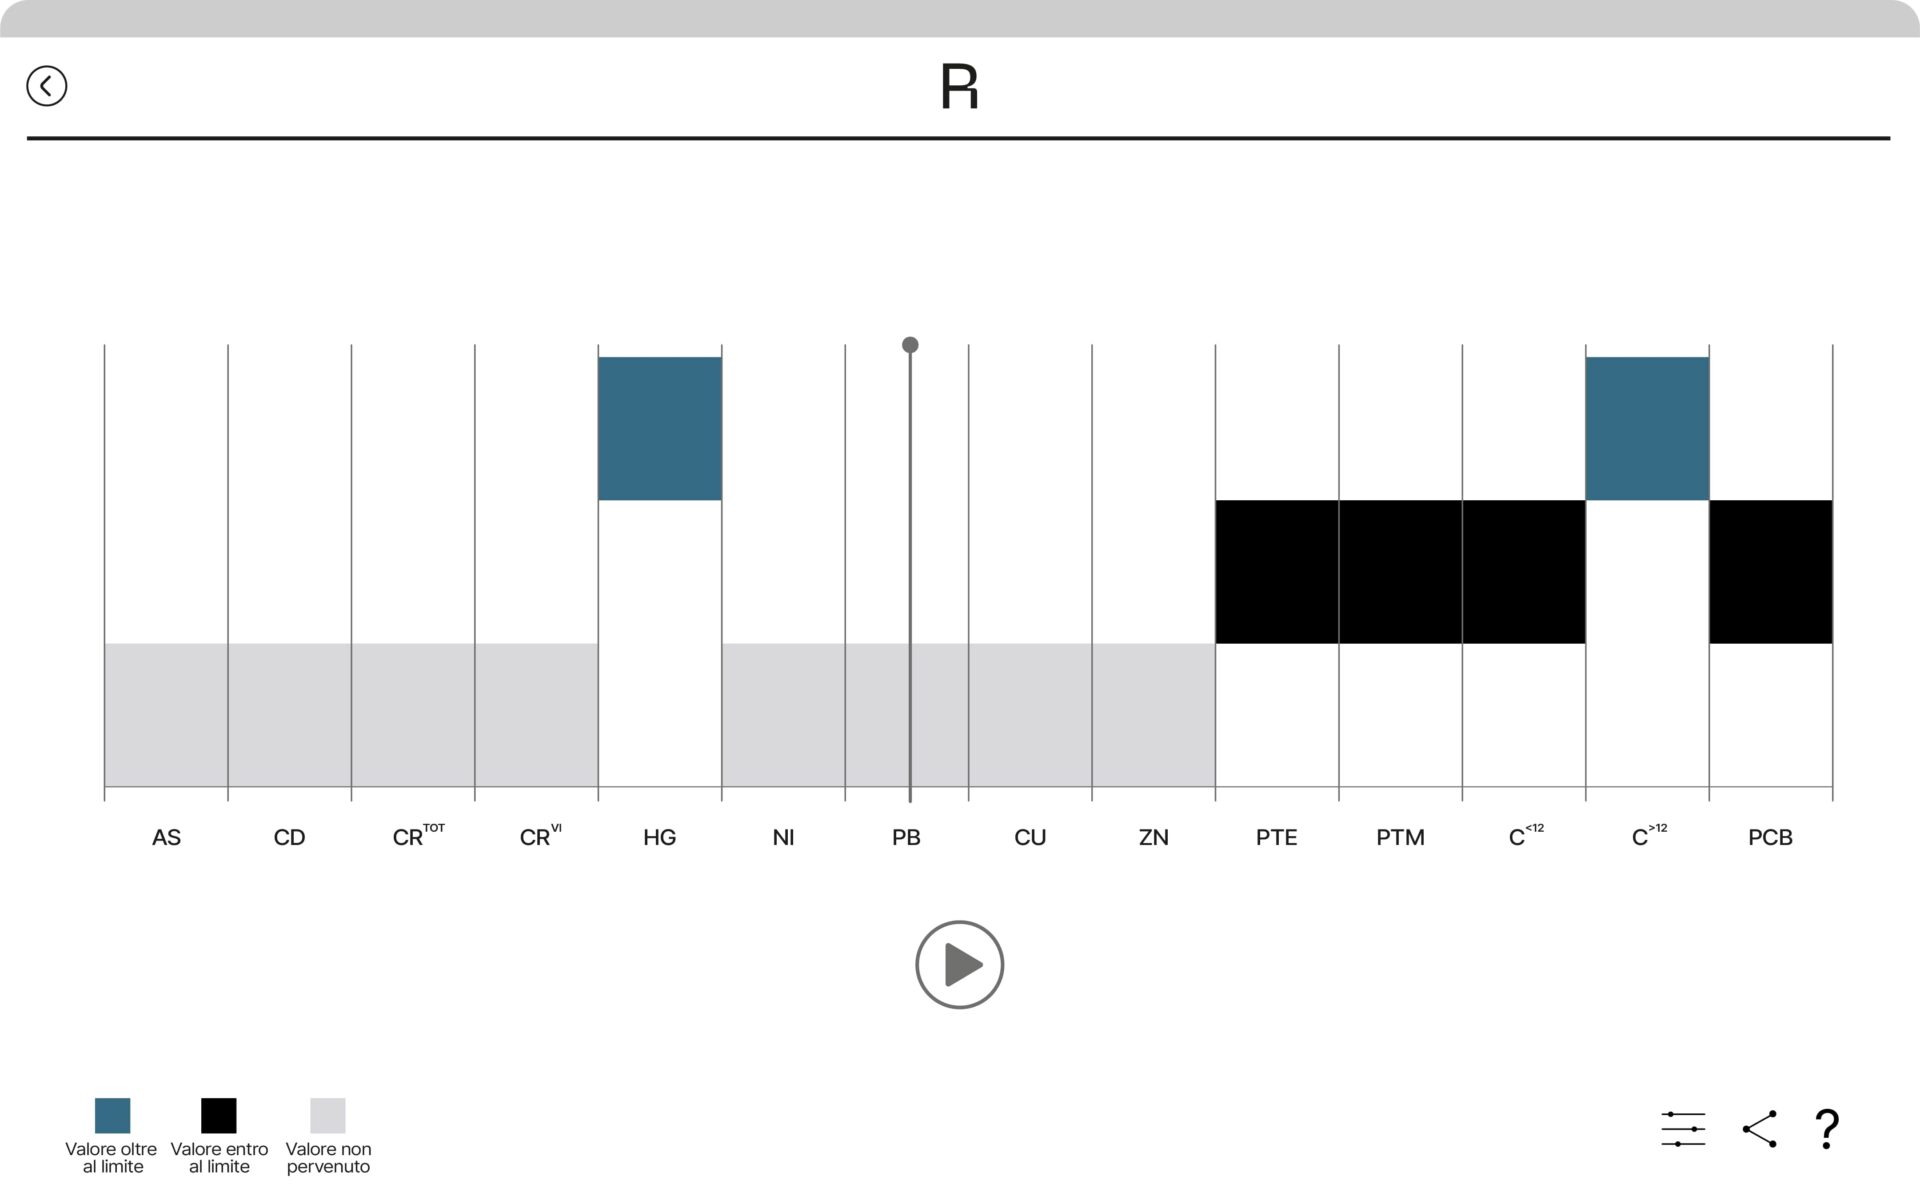Click the back arrow icon
The image size is (1920, 1200).
click(x=46, y=86)
